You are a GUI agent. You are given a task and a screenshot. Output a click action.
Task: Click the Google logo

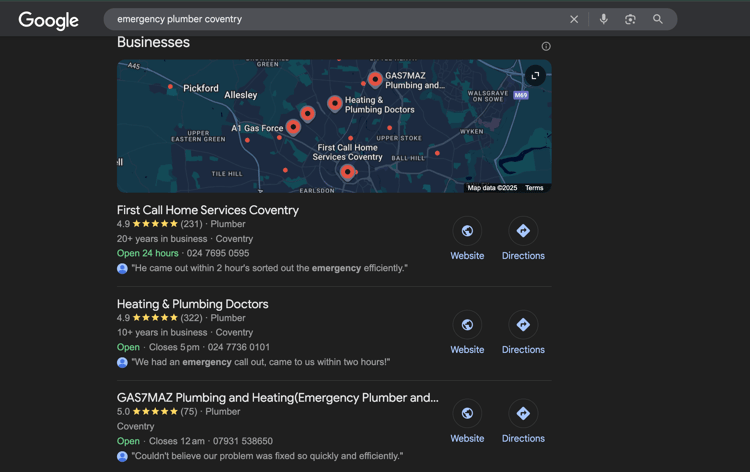click(48, 20)
